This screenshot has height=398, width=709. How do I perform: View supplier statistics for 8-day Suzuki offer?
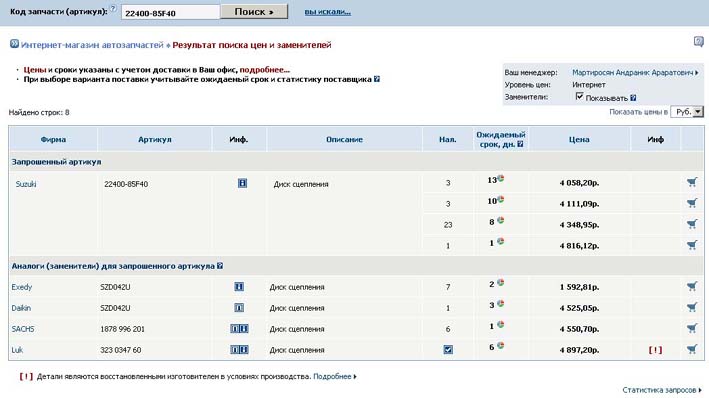coord(501,220)
